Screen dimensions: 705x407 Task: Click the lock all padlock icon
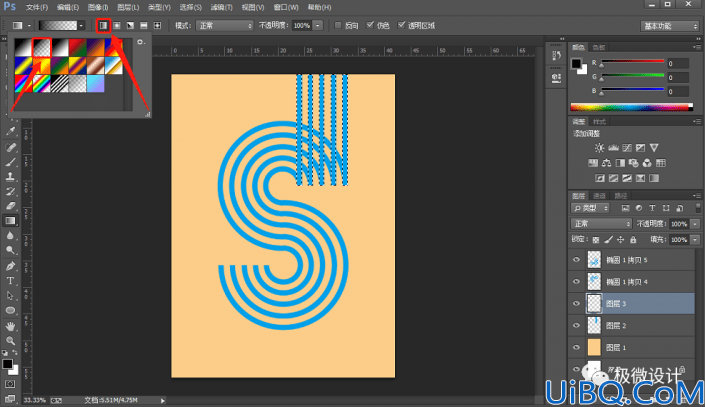(x=633, y=240)
